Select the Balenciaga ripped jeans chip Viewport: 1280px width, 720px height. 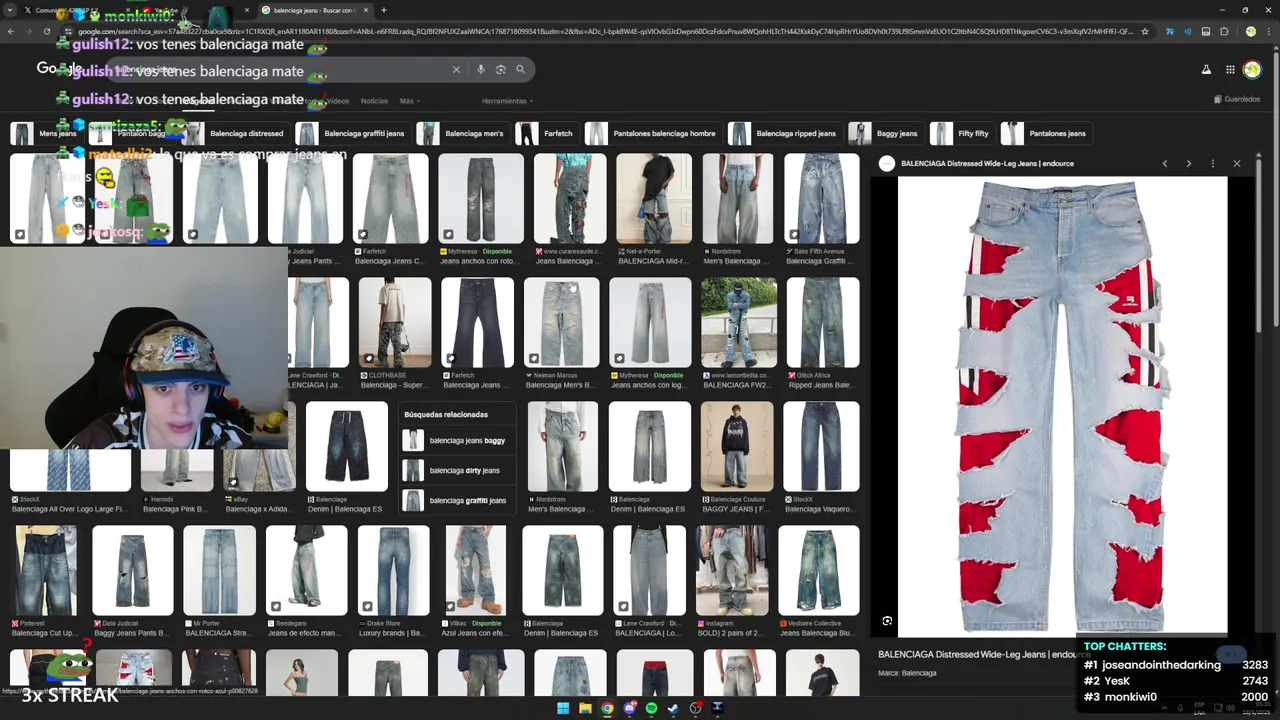[x=785, y=133]
